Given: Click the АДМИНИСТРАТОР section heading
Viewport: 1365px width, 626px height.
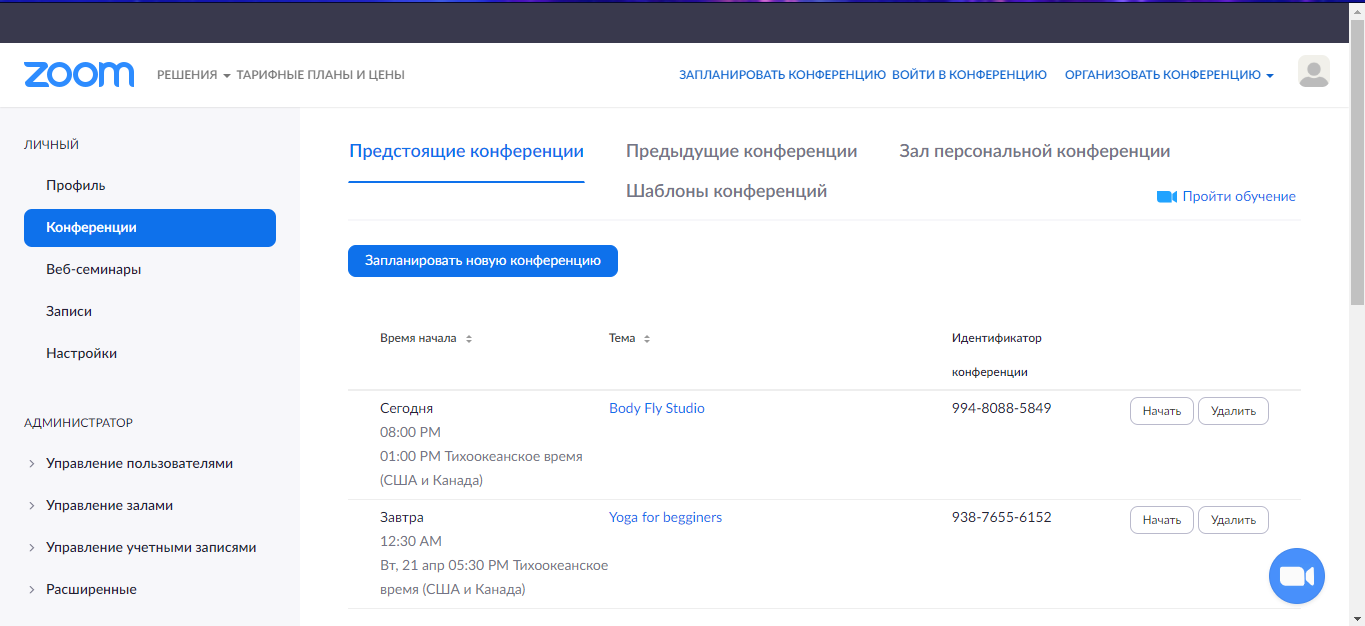Looking at the screenshot, I should 78,423.
